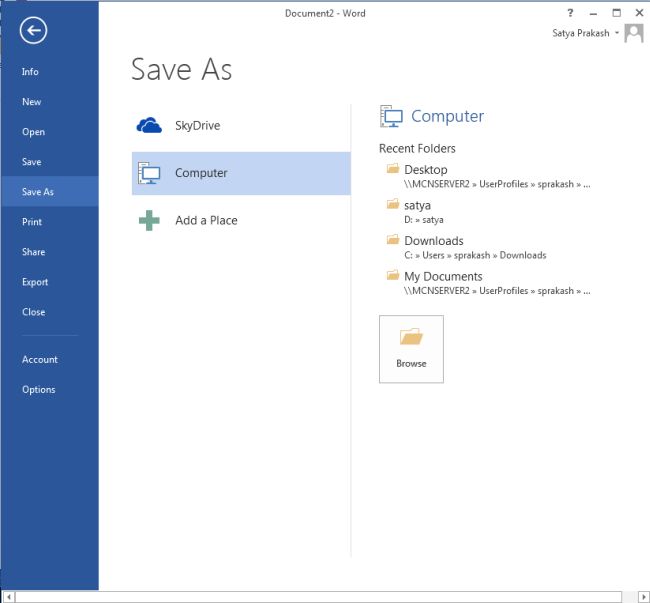This screenshot has width=650, height=603.
Task: Go to the New menu item
Action: [x=32, y=102]
